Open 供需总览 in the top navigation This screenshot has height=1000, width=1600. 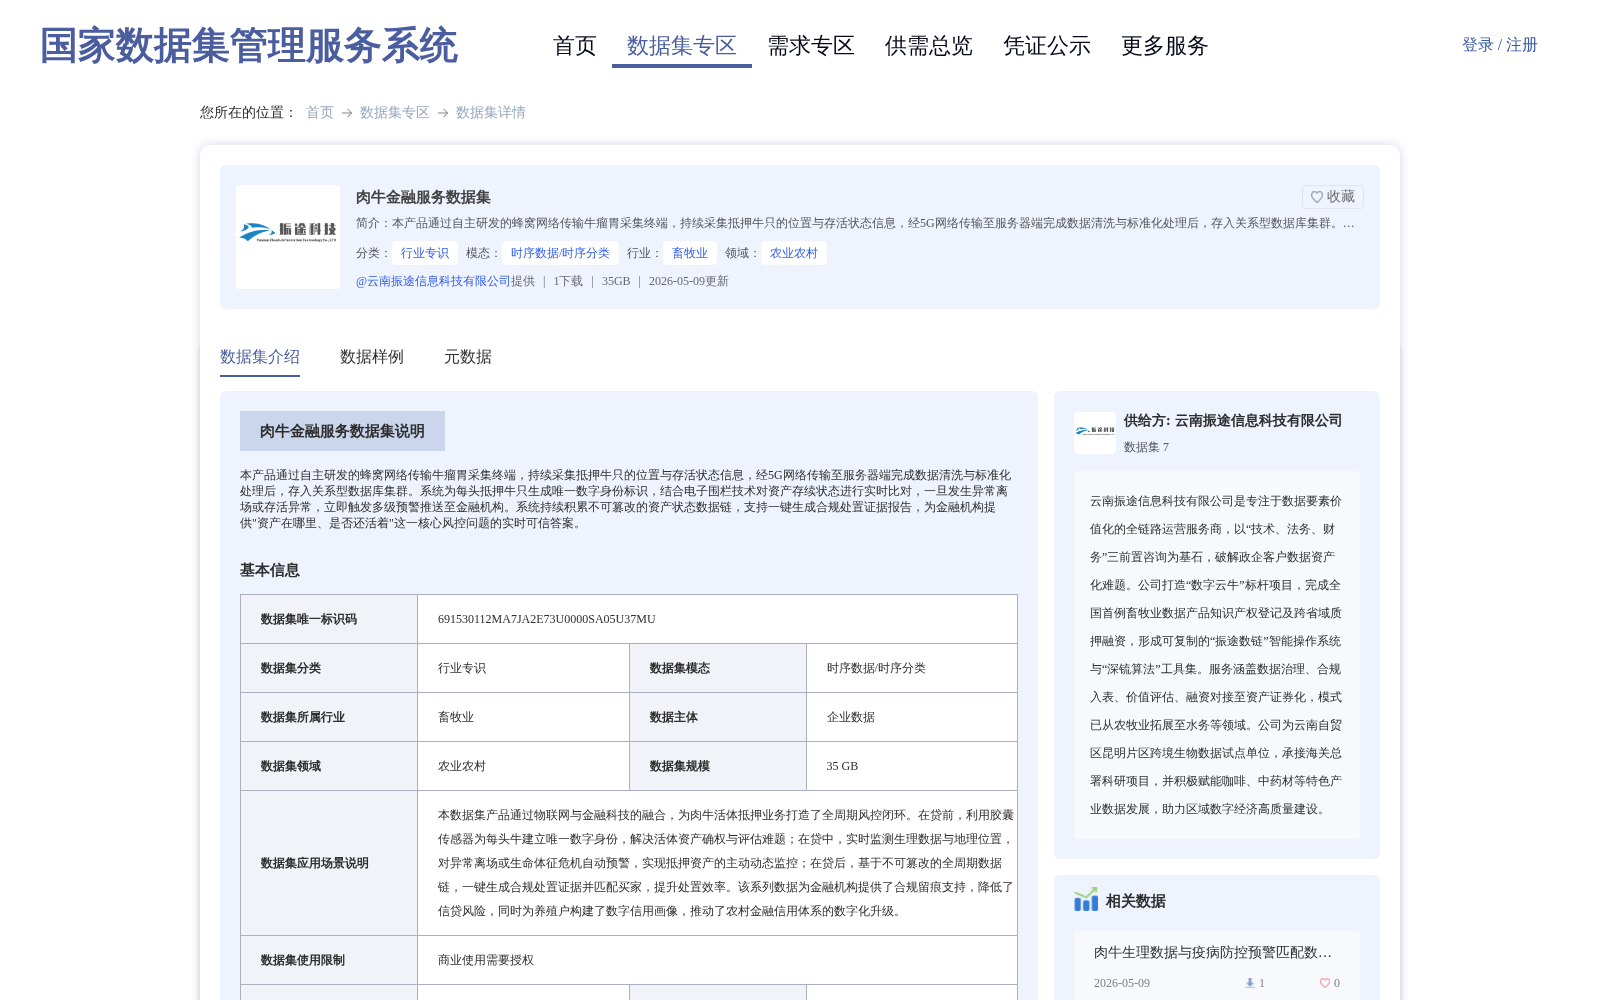pos(929,46)
